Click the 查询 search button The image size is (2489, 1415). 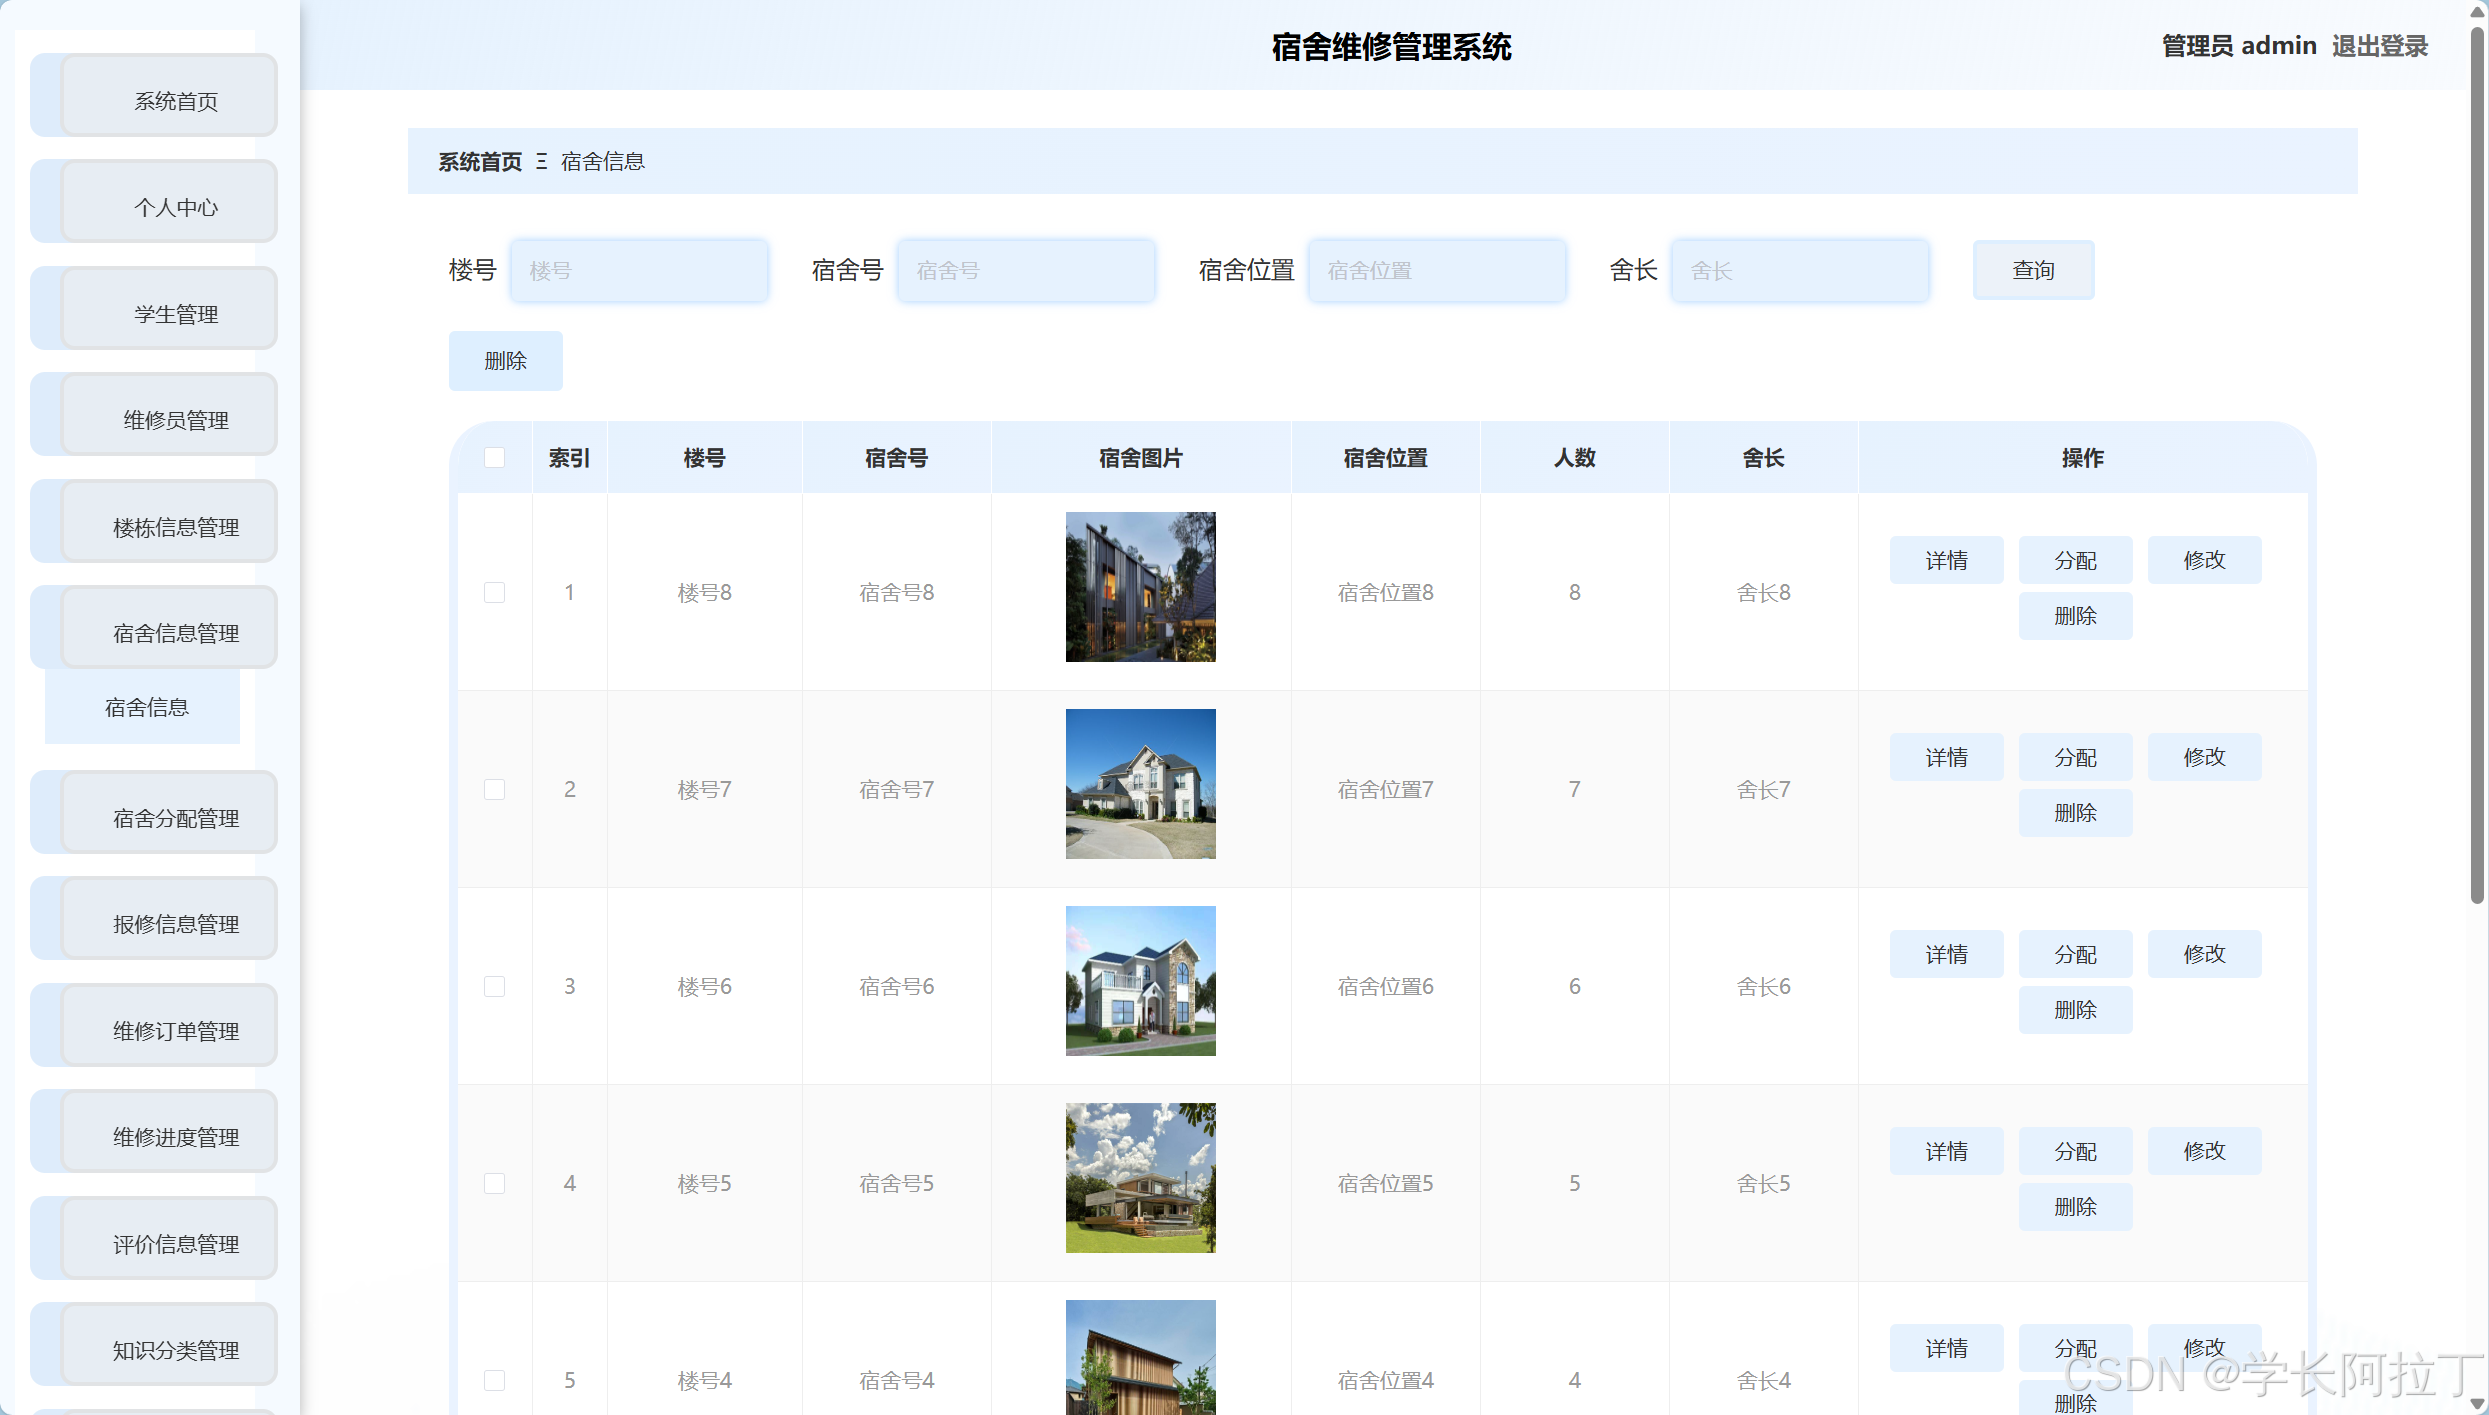2033,269
